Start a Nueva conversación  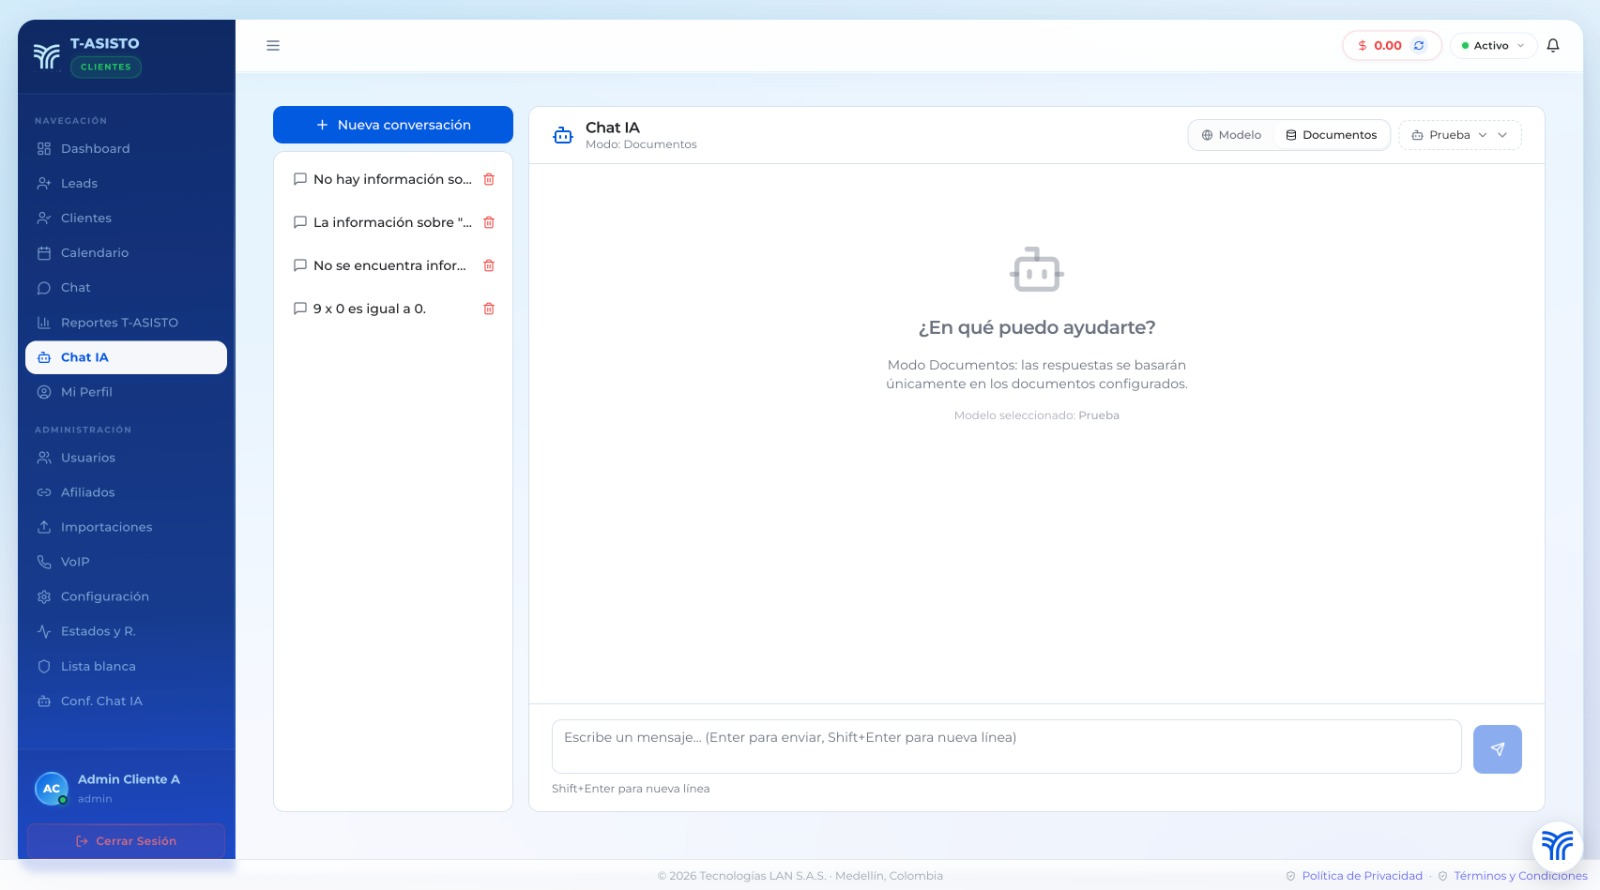tap(392, 125)
